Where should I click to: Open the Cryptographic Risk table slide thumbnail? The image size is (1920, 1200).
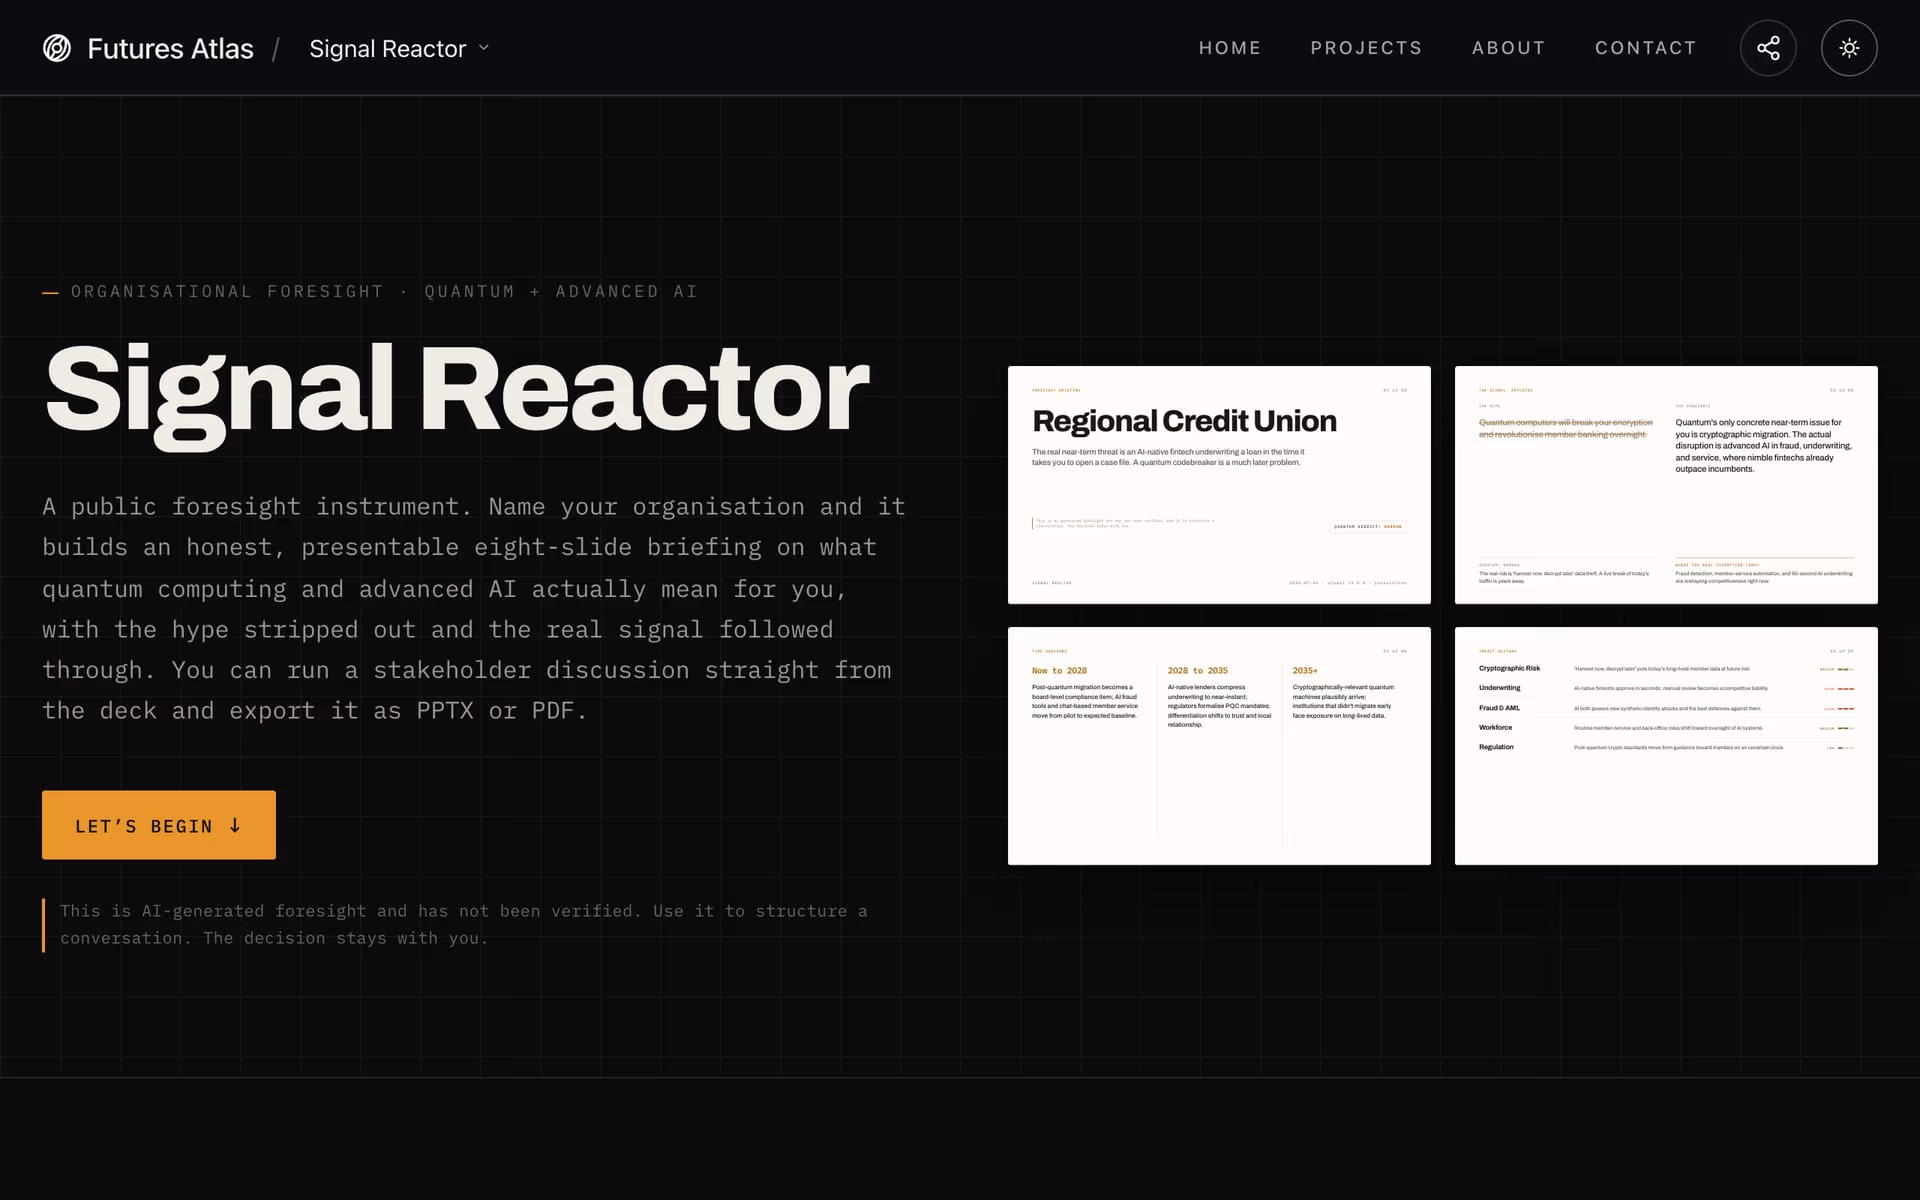pyautogui.click(x=1666, y=746)
